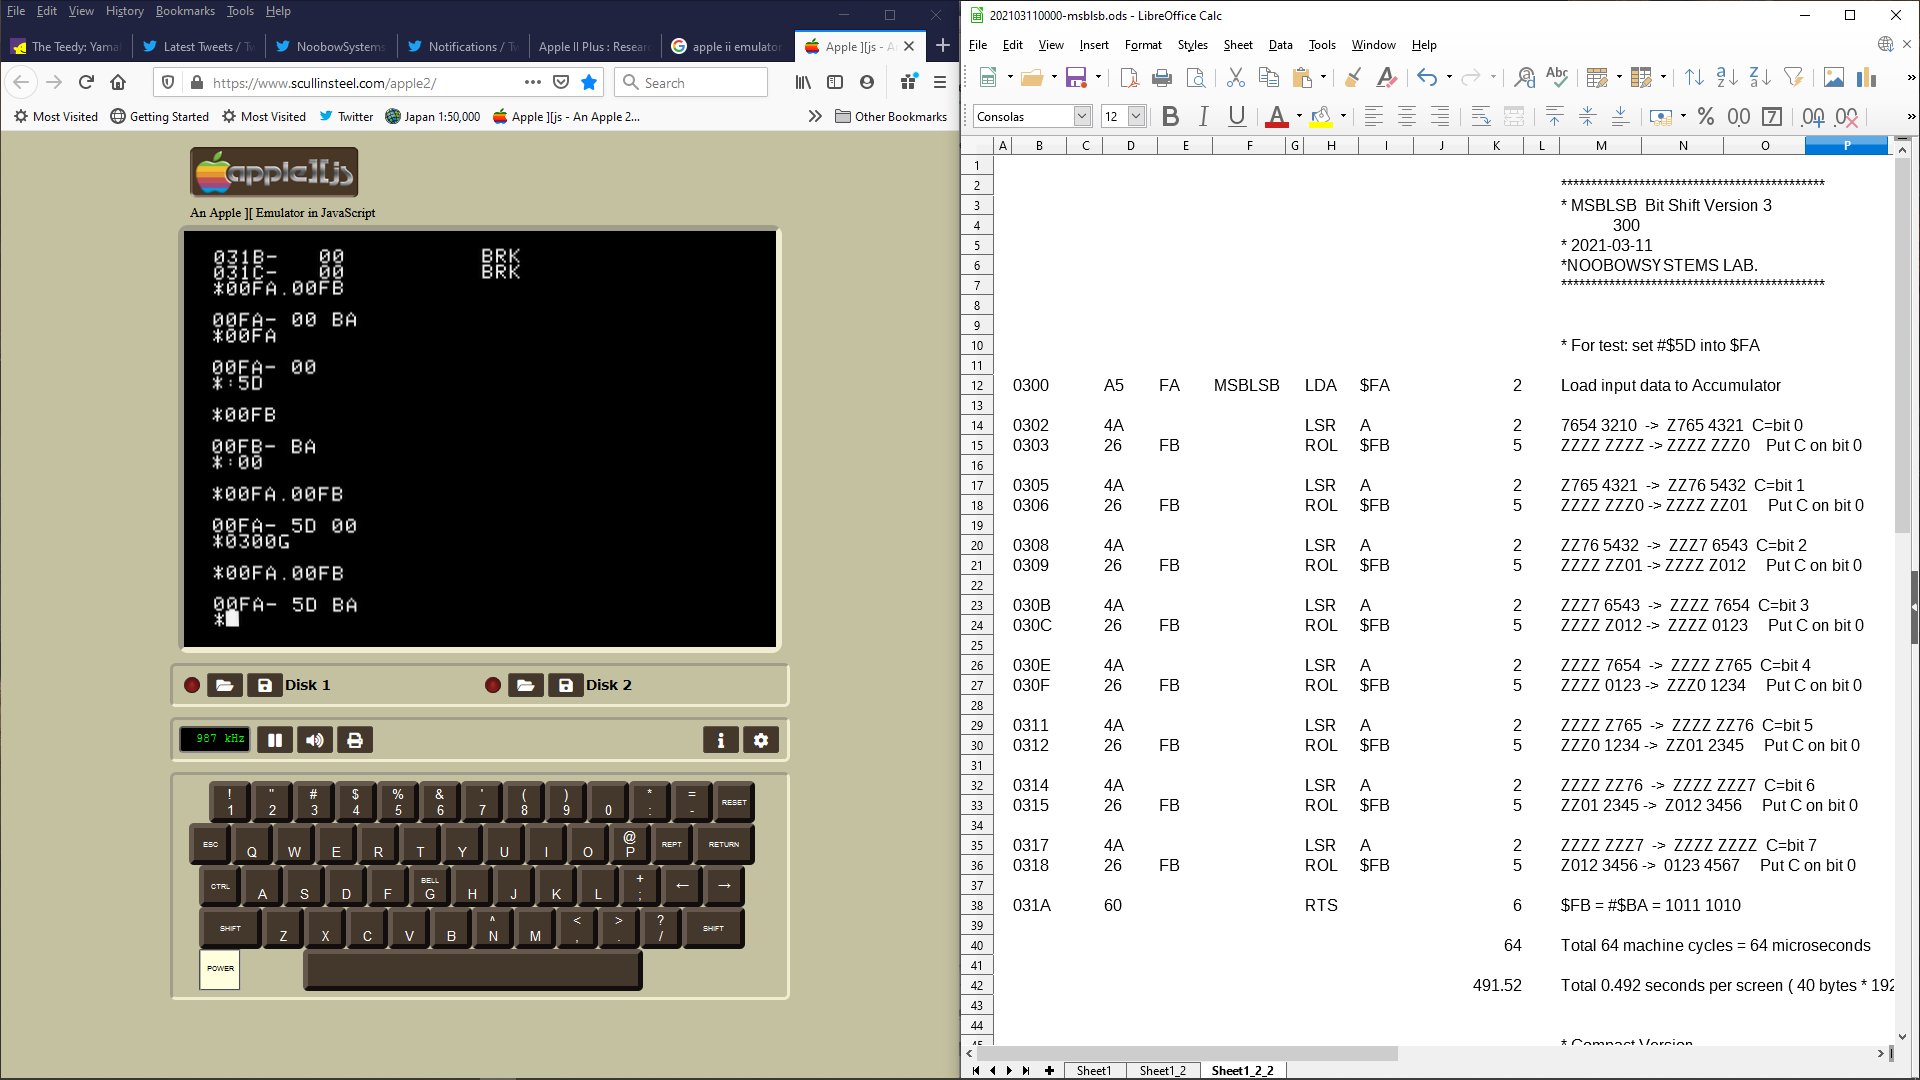Click Sort Descending icon

click(x=1760, y=78)
